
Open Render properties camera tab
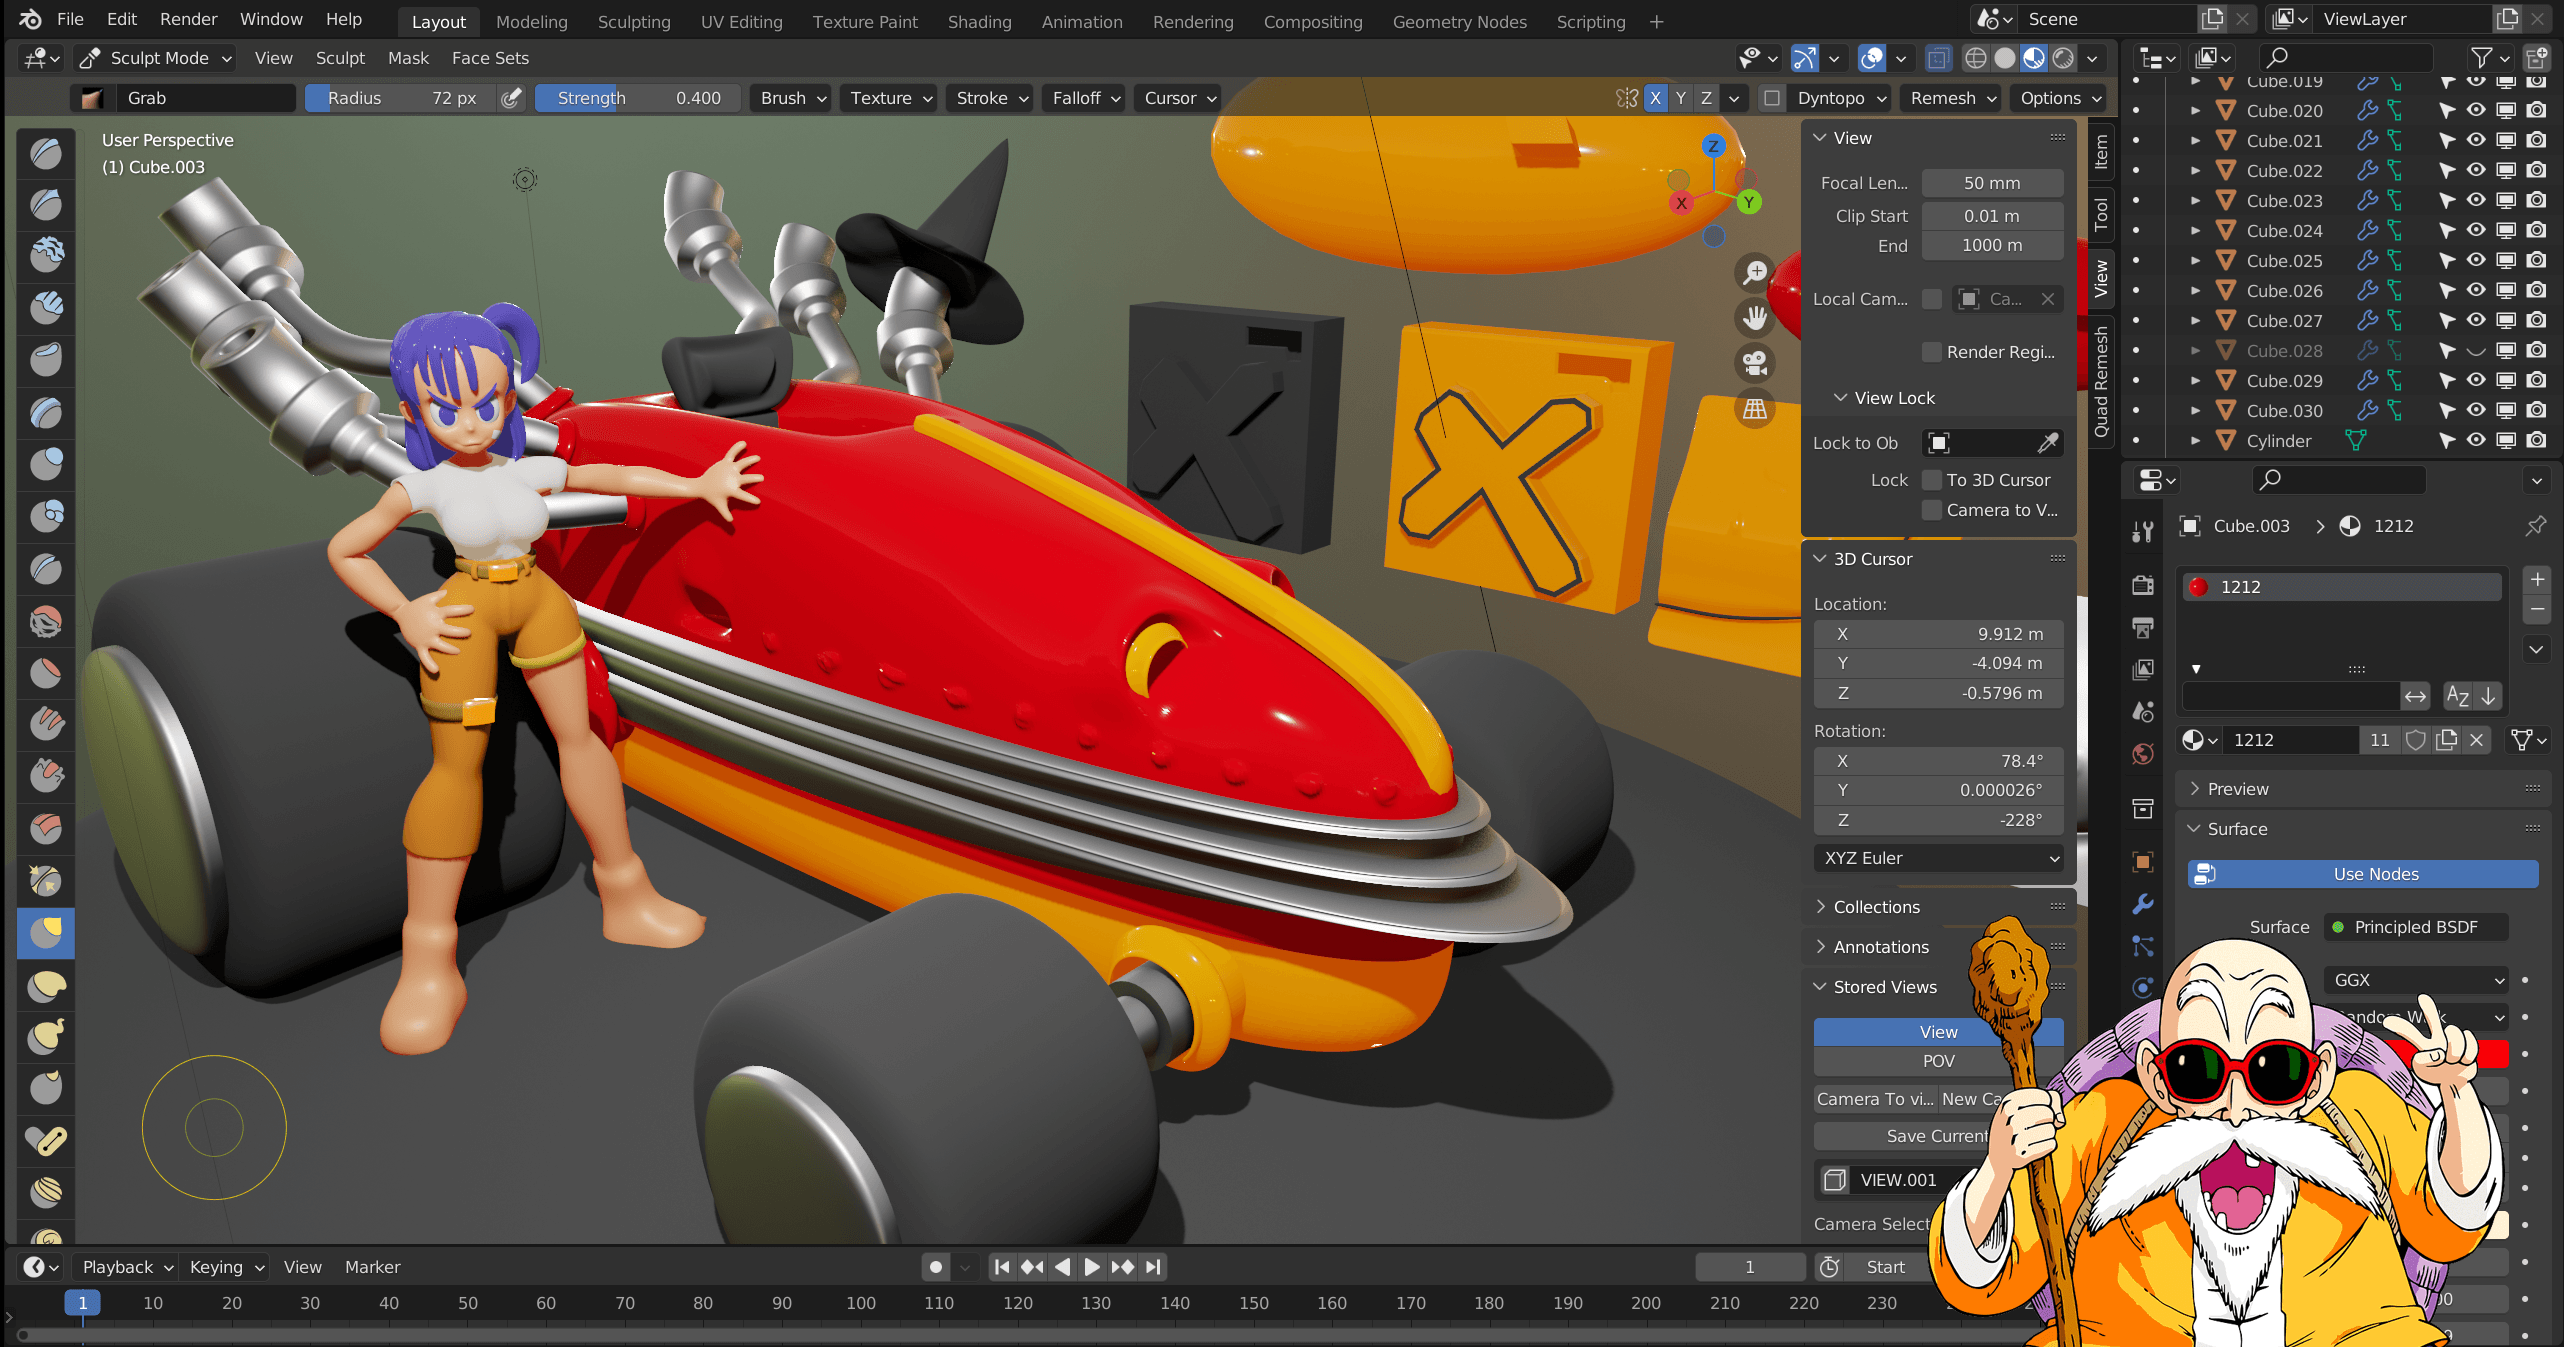click(2142, 584)
